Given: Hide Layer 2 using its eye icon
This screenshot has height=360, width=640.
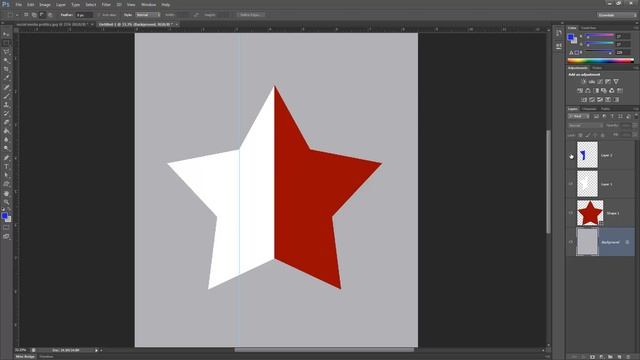Looking at the screenshot, I should [571, 155].
